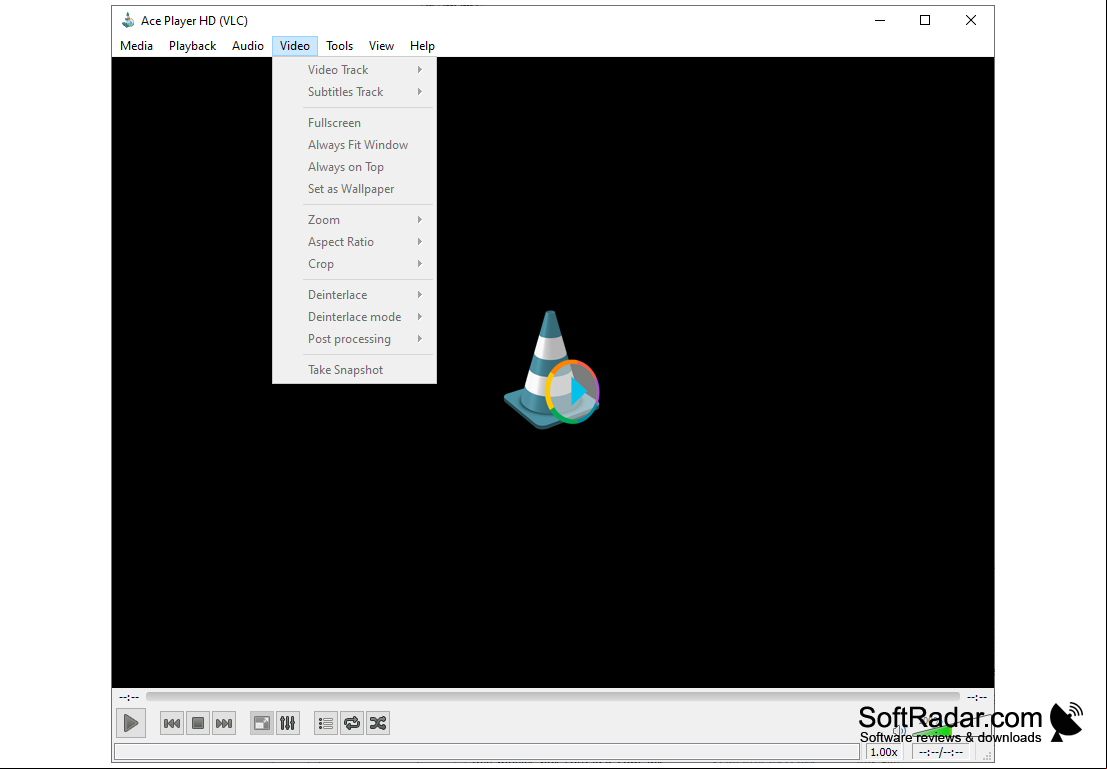Click the speaker mute icon

[x=899, y=731]
